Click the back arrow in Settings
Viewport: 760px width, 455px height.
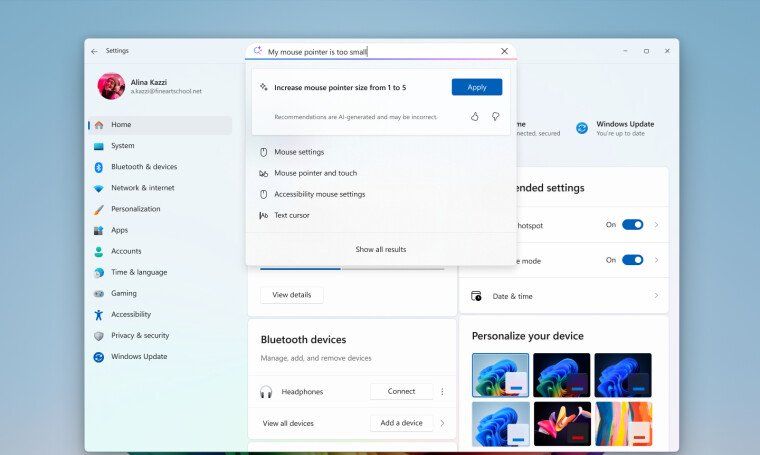(94, 51)
